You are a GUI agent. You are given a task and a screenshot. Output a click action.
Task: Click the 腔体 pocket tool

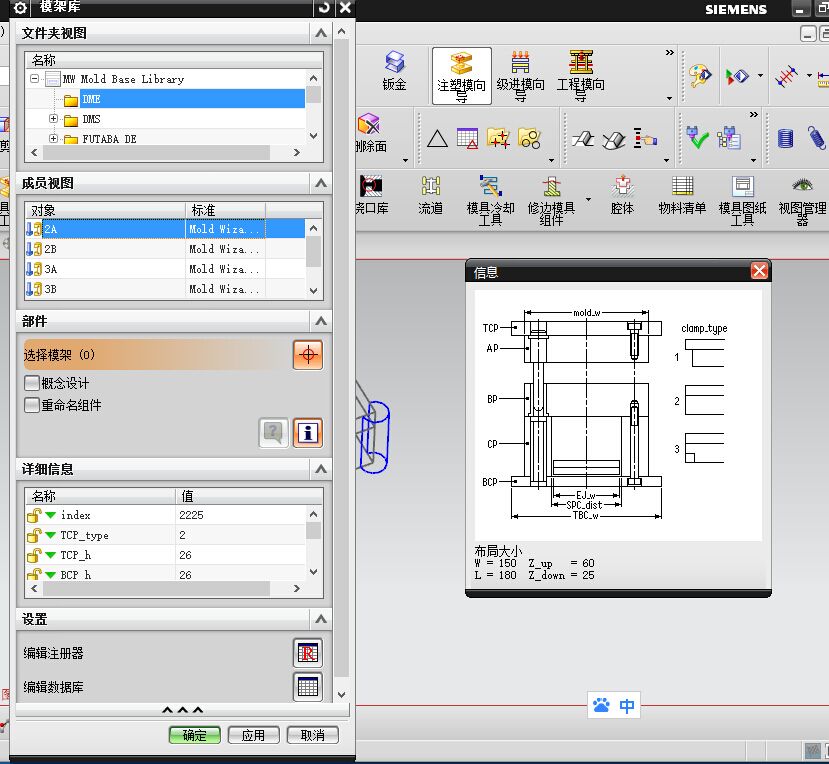[x=622, y=195]
